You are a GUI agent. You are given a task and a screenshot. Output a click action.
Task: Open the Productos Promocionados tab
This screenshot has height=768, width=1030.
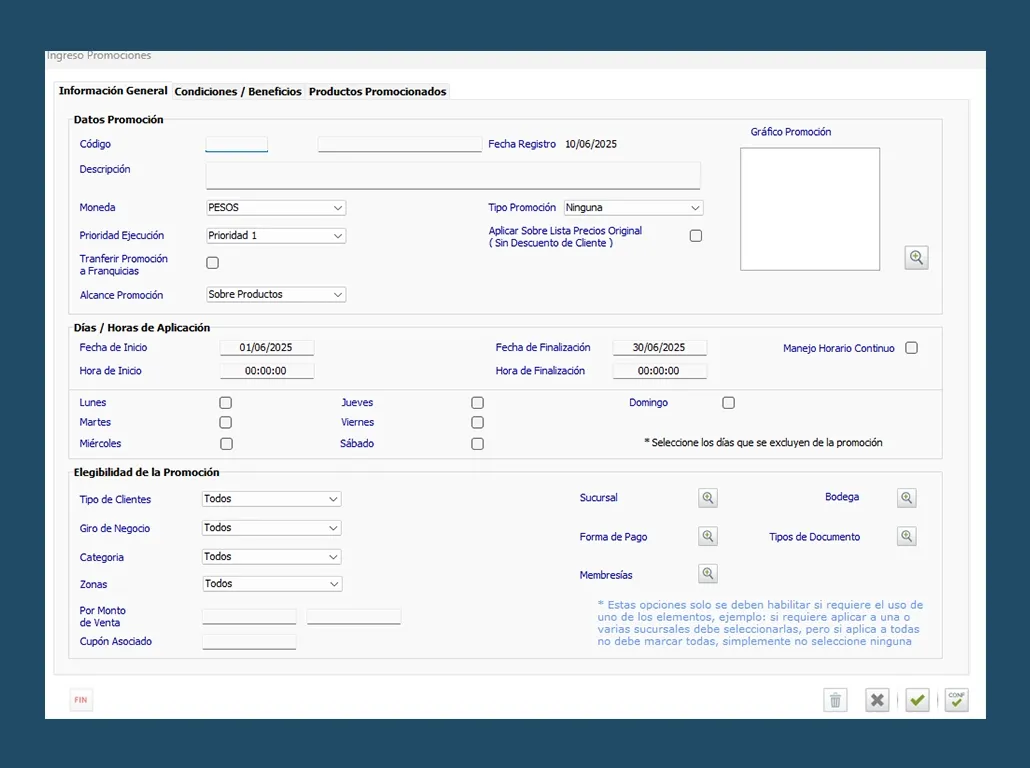[x=377, y=92]
